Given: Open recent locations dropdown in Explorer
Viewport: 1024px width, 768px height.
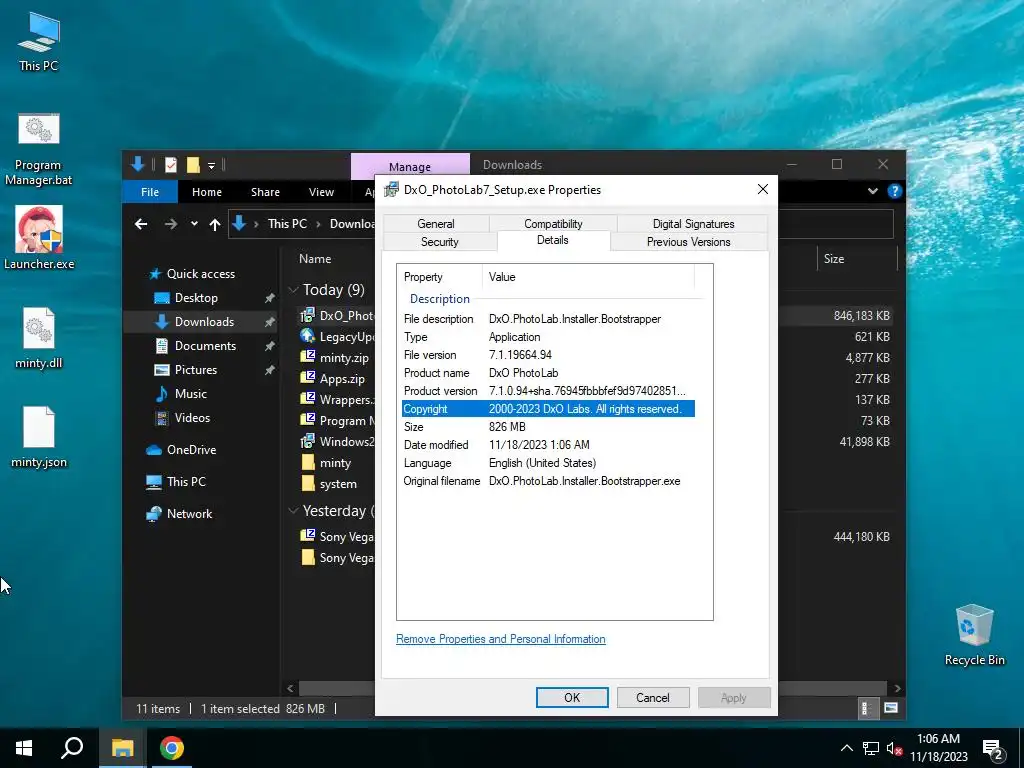Looking at the screenshot, I should (194, 224).
